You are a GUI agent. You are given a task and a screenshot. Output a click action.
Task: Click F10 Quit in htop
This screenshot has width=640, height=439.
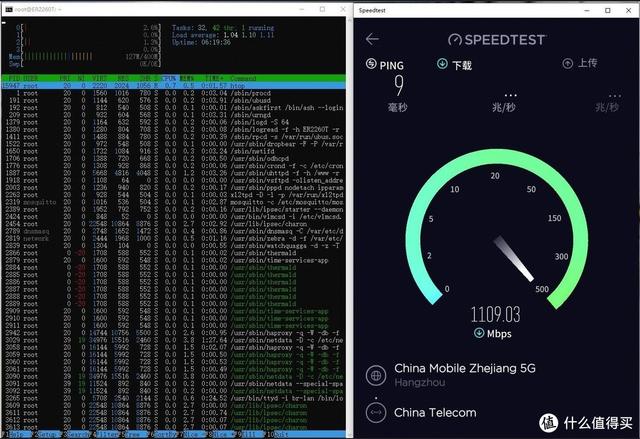[x=280, y=435]
